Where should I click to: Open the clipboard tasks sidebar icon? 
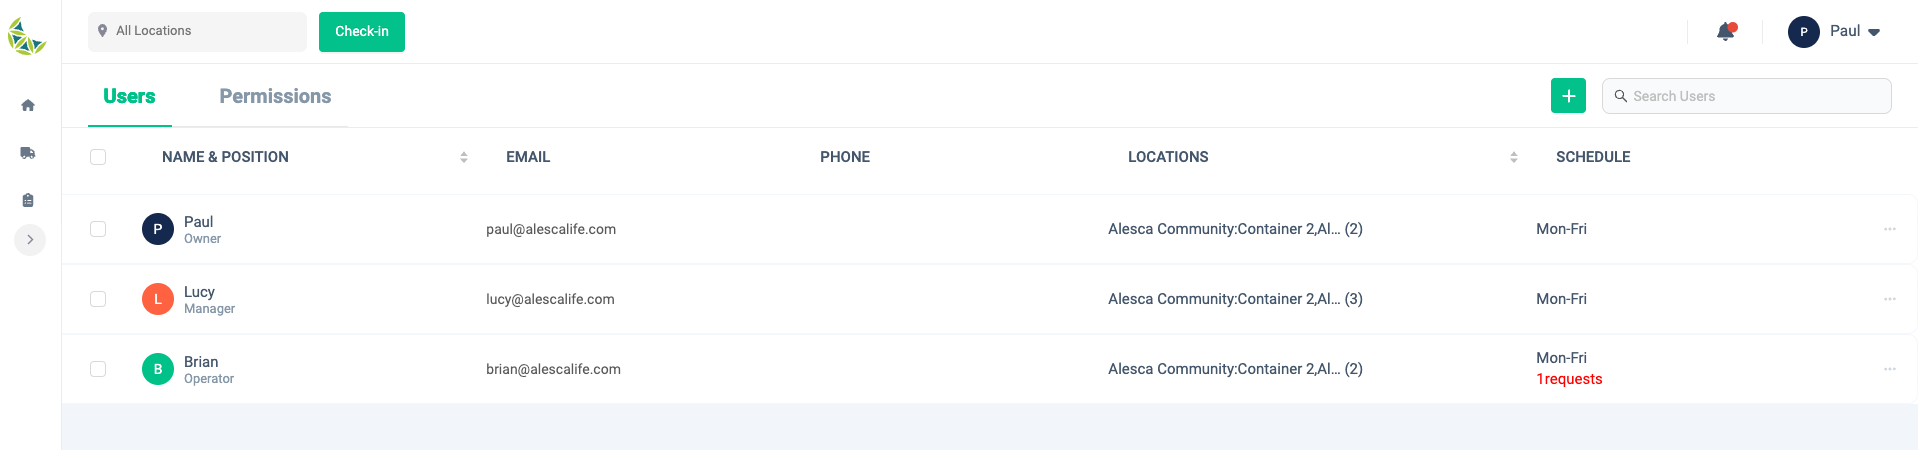point(28,200)
